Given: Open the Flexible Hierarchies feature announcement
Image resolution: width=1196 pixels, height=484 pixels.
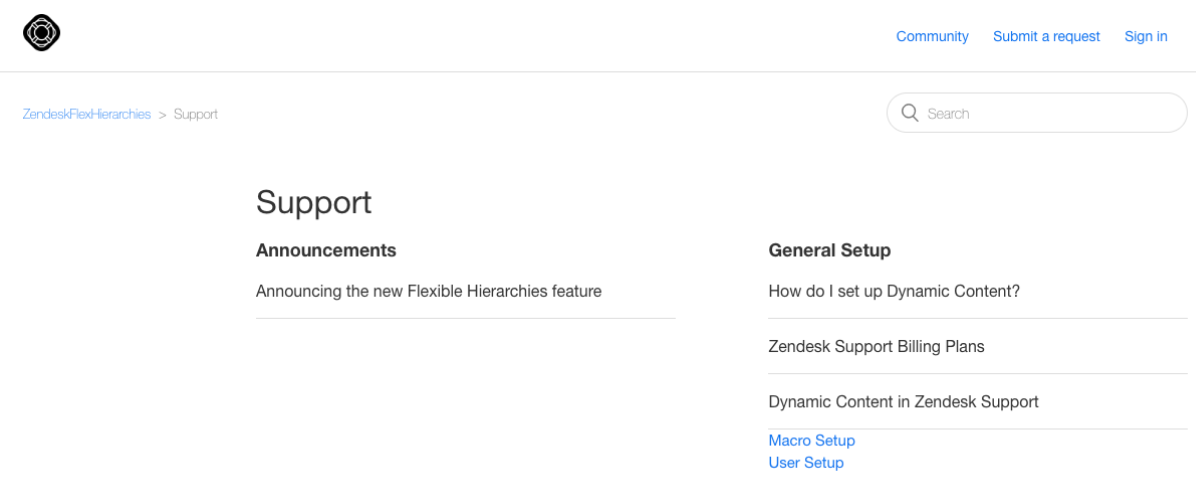Looking at the screenshot, I should [429, 291].
